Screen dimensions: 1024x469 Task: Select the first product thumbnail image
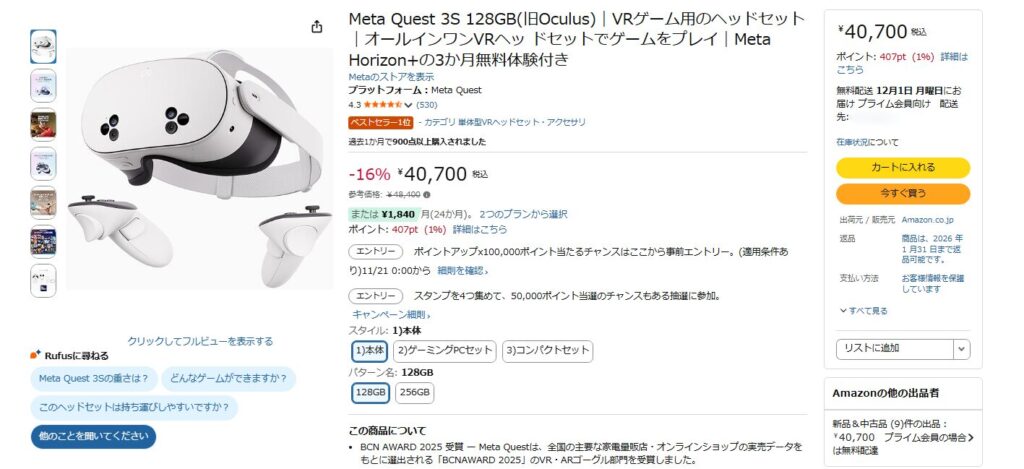(x=44, y=46)
